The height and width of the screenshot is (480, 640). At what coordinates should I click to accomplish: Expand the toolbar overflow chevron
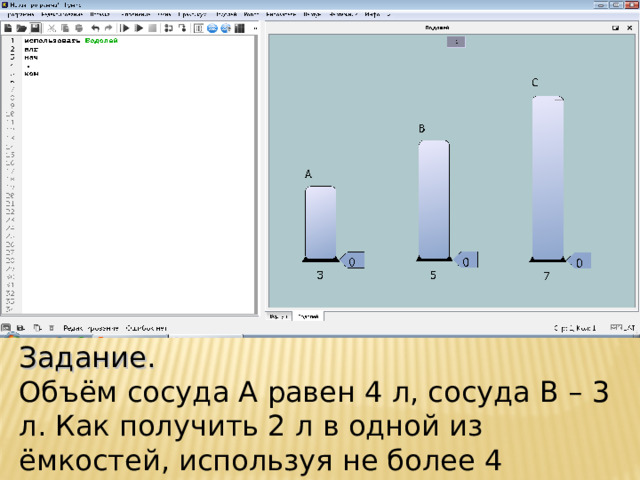click(x=254, y=28)
